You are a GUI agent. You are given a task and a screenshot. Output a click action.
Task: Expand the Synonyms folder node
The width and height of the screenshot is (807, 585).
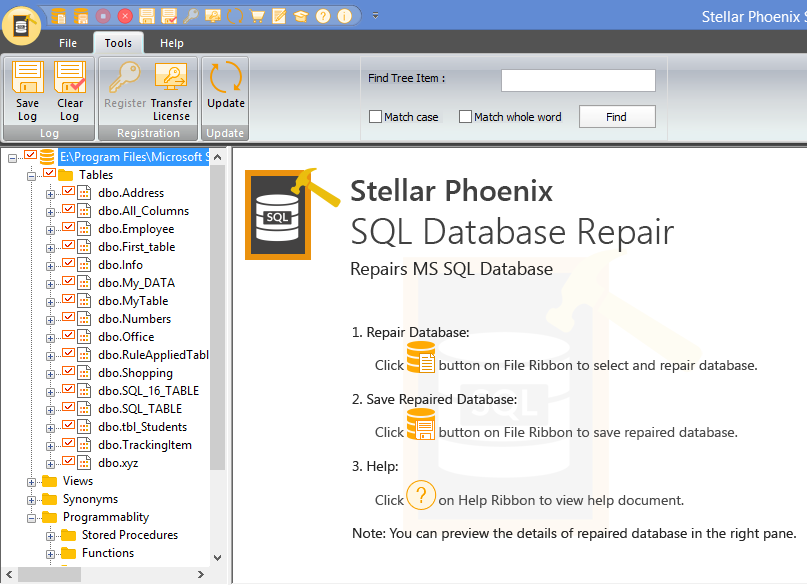coord(31,500)
